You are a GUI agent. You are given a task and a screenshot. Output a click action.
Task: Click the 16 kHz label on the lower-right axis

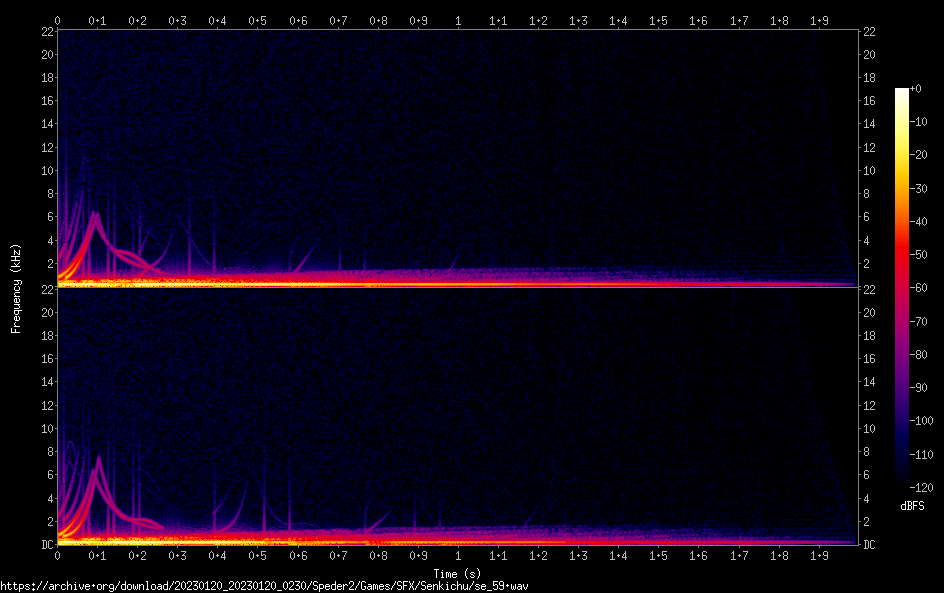click(x=870, y=359)
